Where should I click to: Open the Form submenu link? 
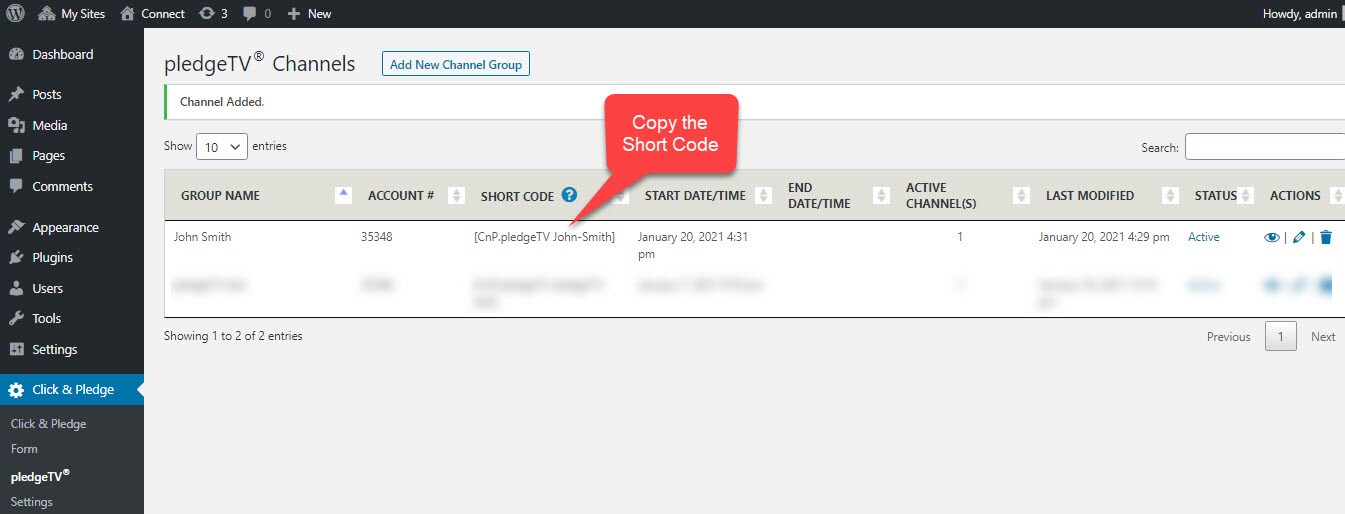click(x=24, y=449)
